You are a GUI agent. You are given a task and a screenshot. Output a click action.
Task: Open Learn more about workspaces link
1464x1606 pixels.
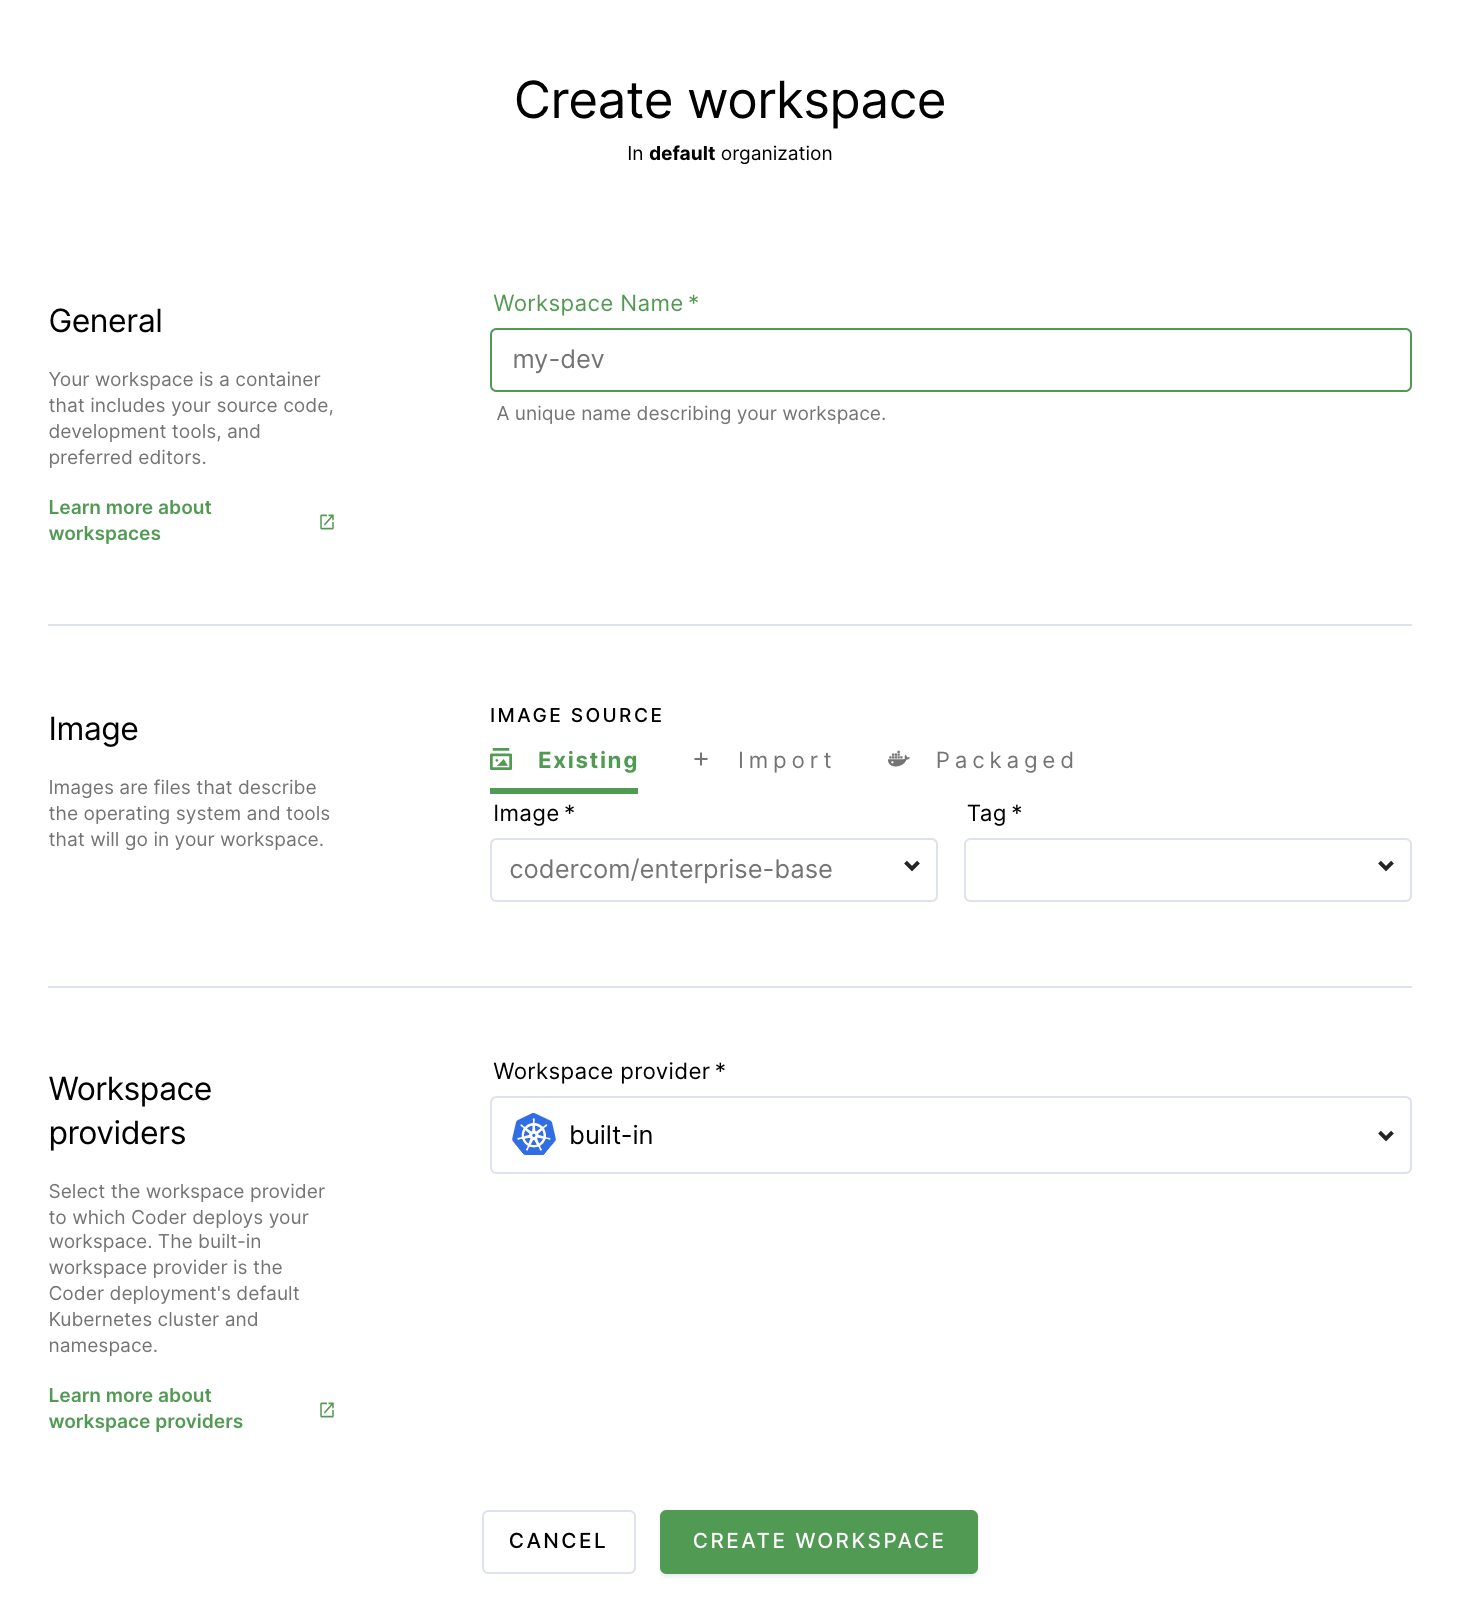tap(130, 520)
